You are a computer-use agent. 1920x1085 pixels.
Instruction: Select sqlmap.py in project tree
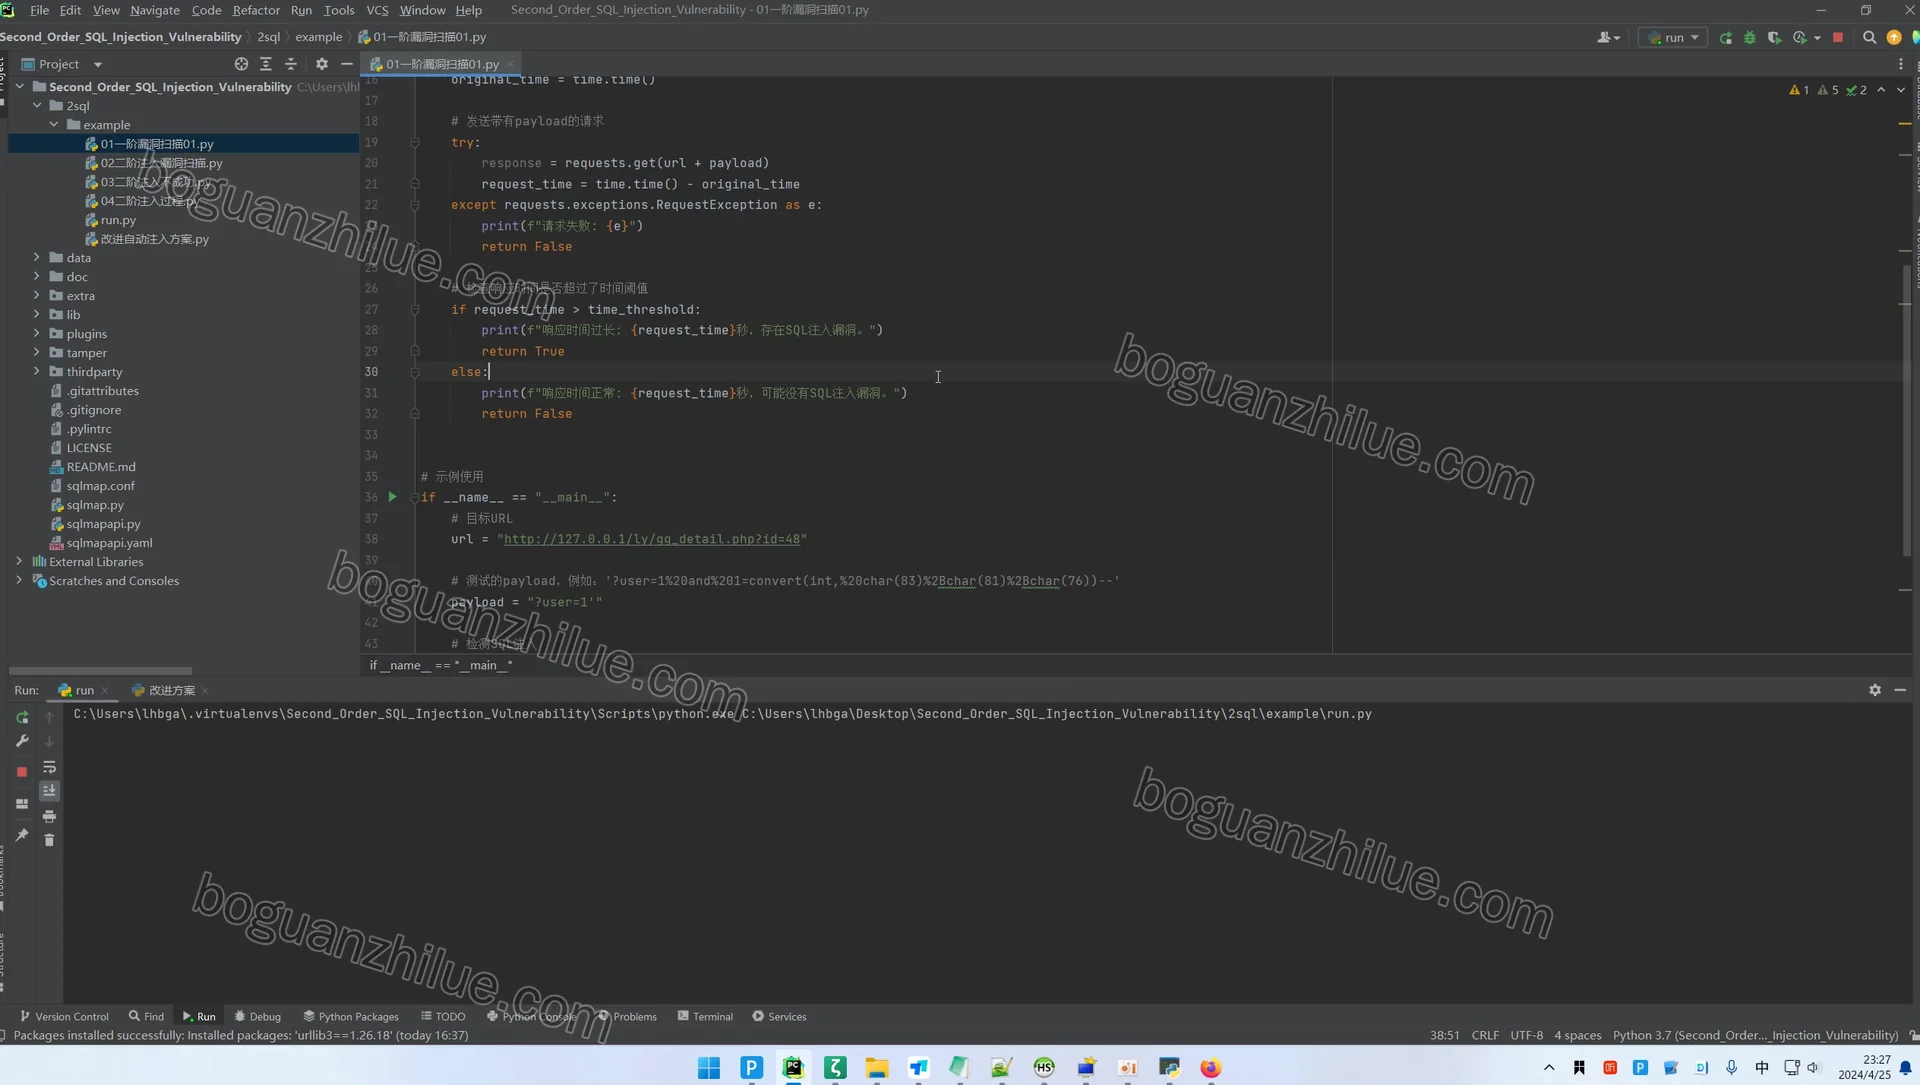(x=95, y=505)
